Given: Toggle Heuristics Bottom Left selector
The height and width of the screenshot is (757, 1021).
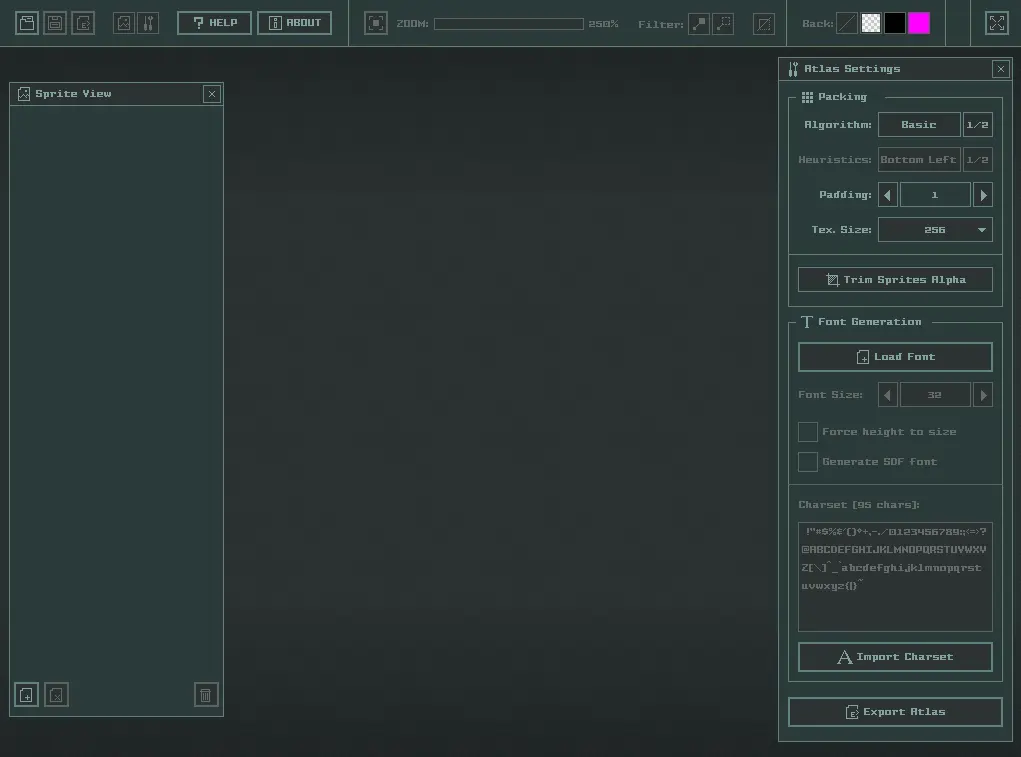Looking at the screenshot, I should (919, 159).
